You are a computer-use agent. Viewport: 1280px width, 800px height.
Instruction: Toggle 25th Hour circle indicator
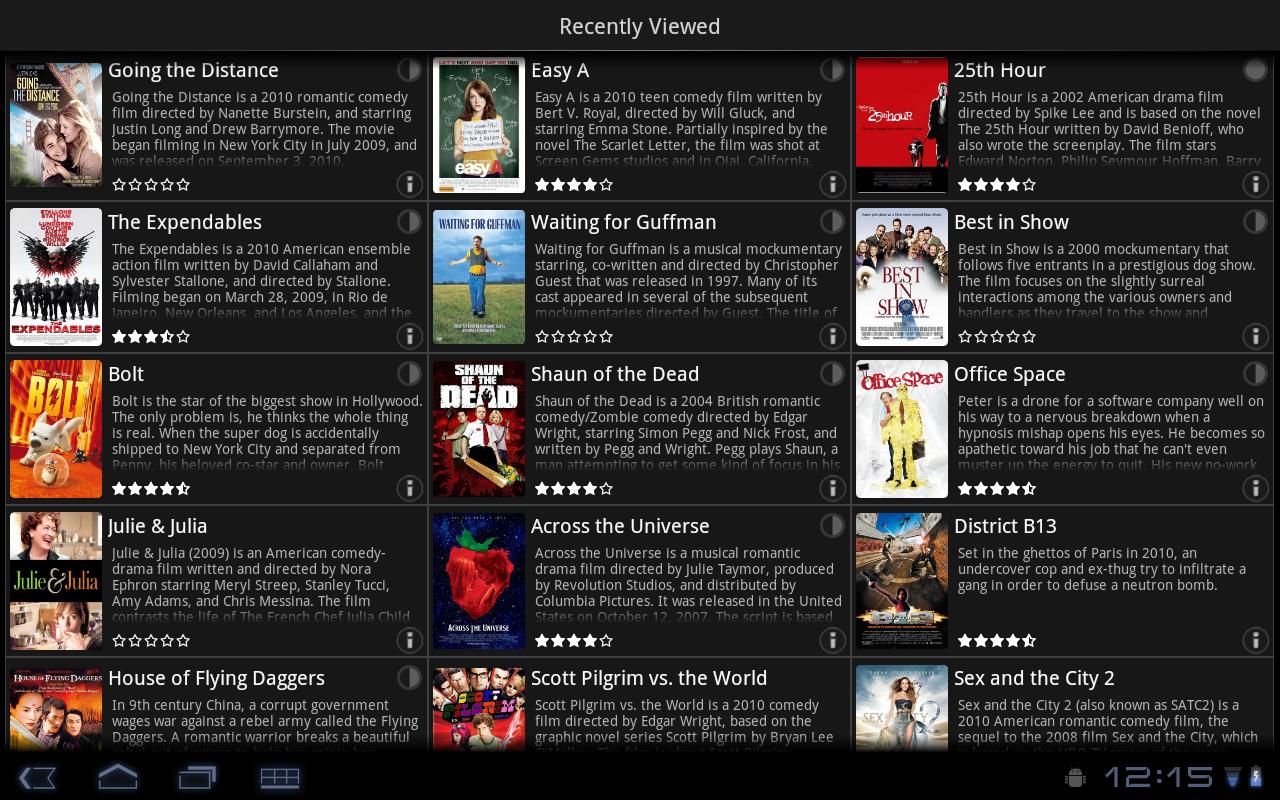coord(1255,69)
